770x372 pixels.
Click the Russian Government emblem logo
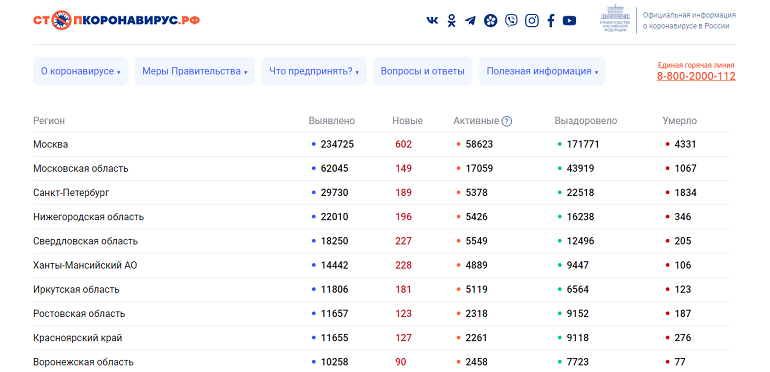pyautogui.click(x=614, y=18)
